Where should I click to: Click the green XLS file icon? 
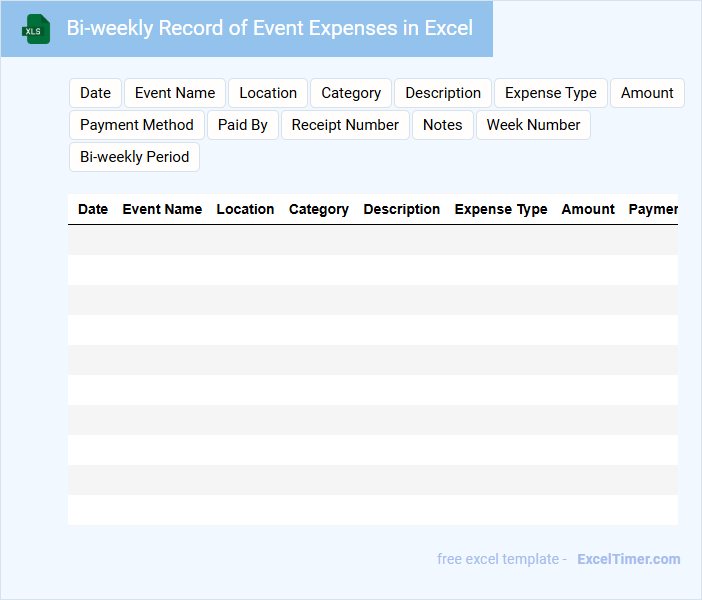point(35,29)
